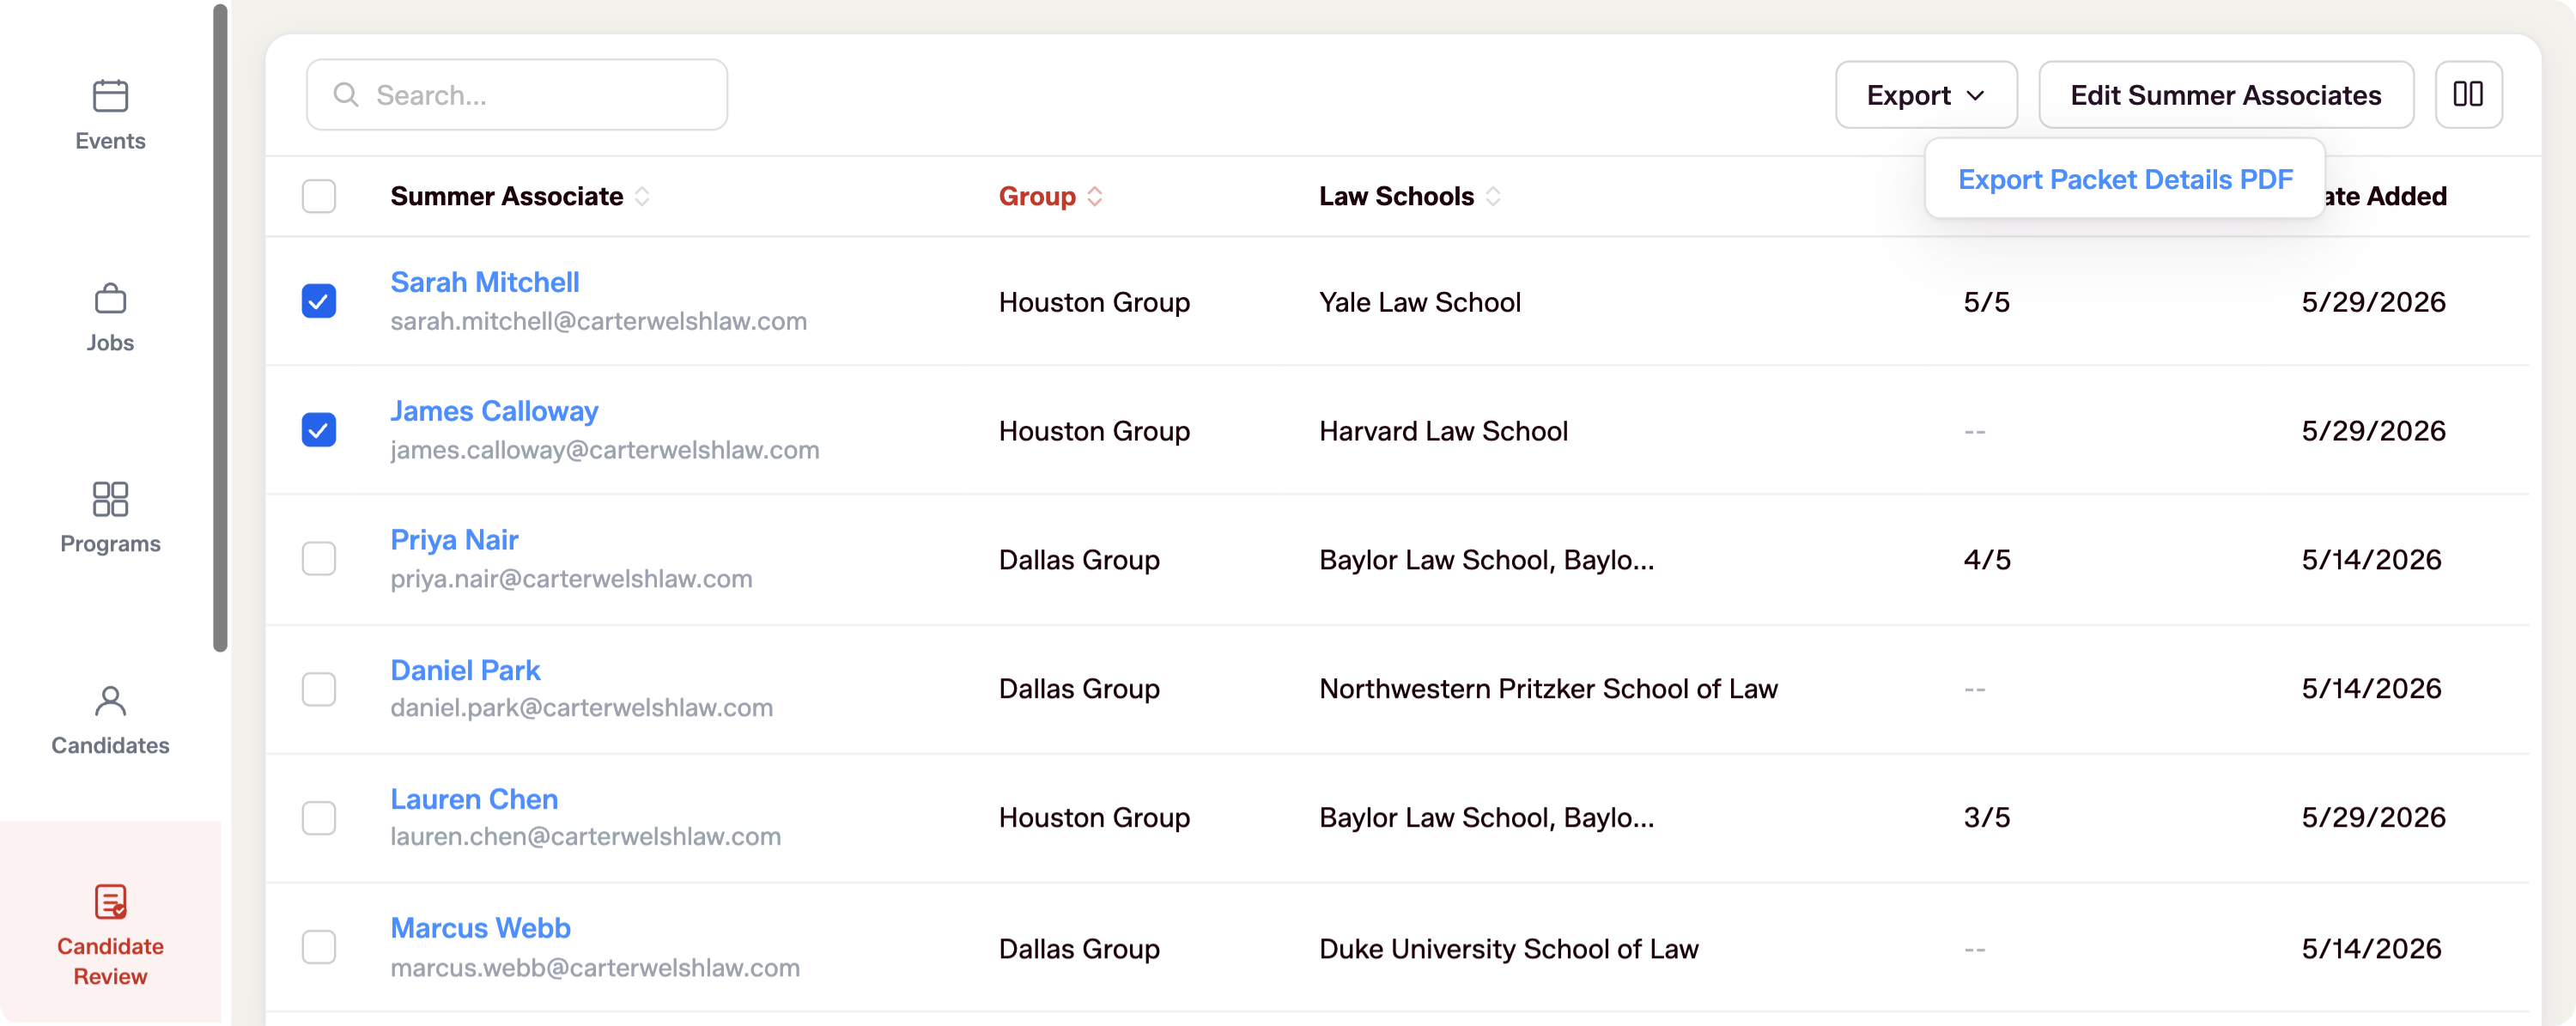Image resolution: width=2576 pixels, height=1026 pixels.
Task: Check Marcus Webb's row checkbox
Action: click(319, 947)
